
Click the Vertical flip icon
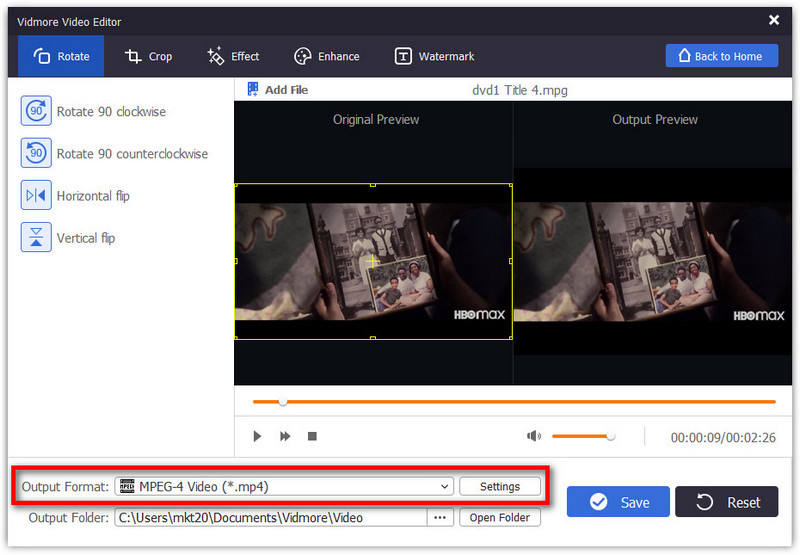click(36, 237)
